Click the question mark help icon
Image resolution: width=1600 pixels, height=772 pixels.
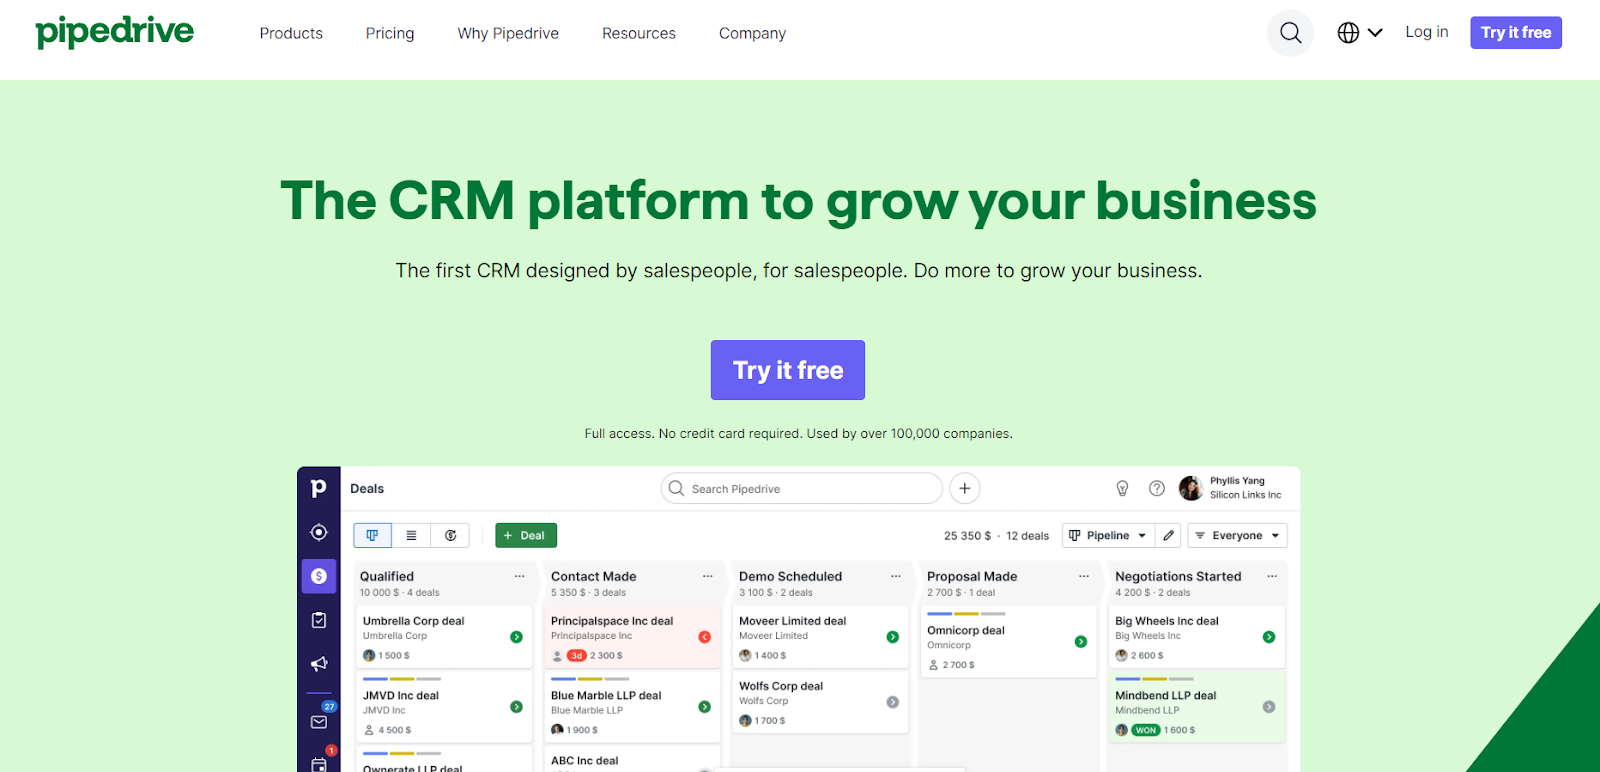pos(1157,489)
